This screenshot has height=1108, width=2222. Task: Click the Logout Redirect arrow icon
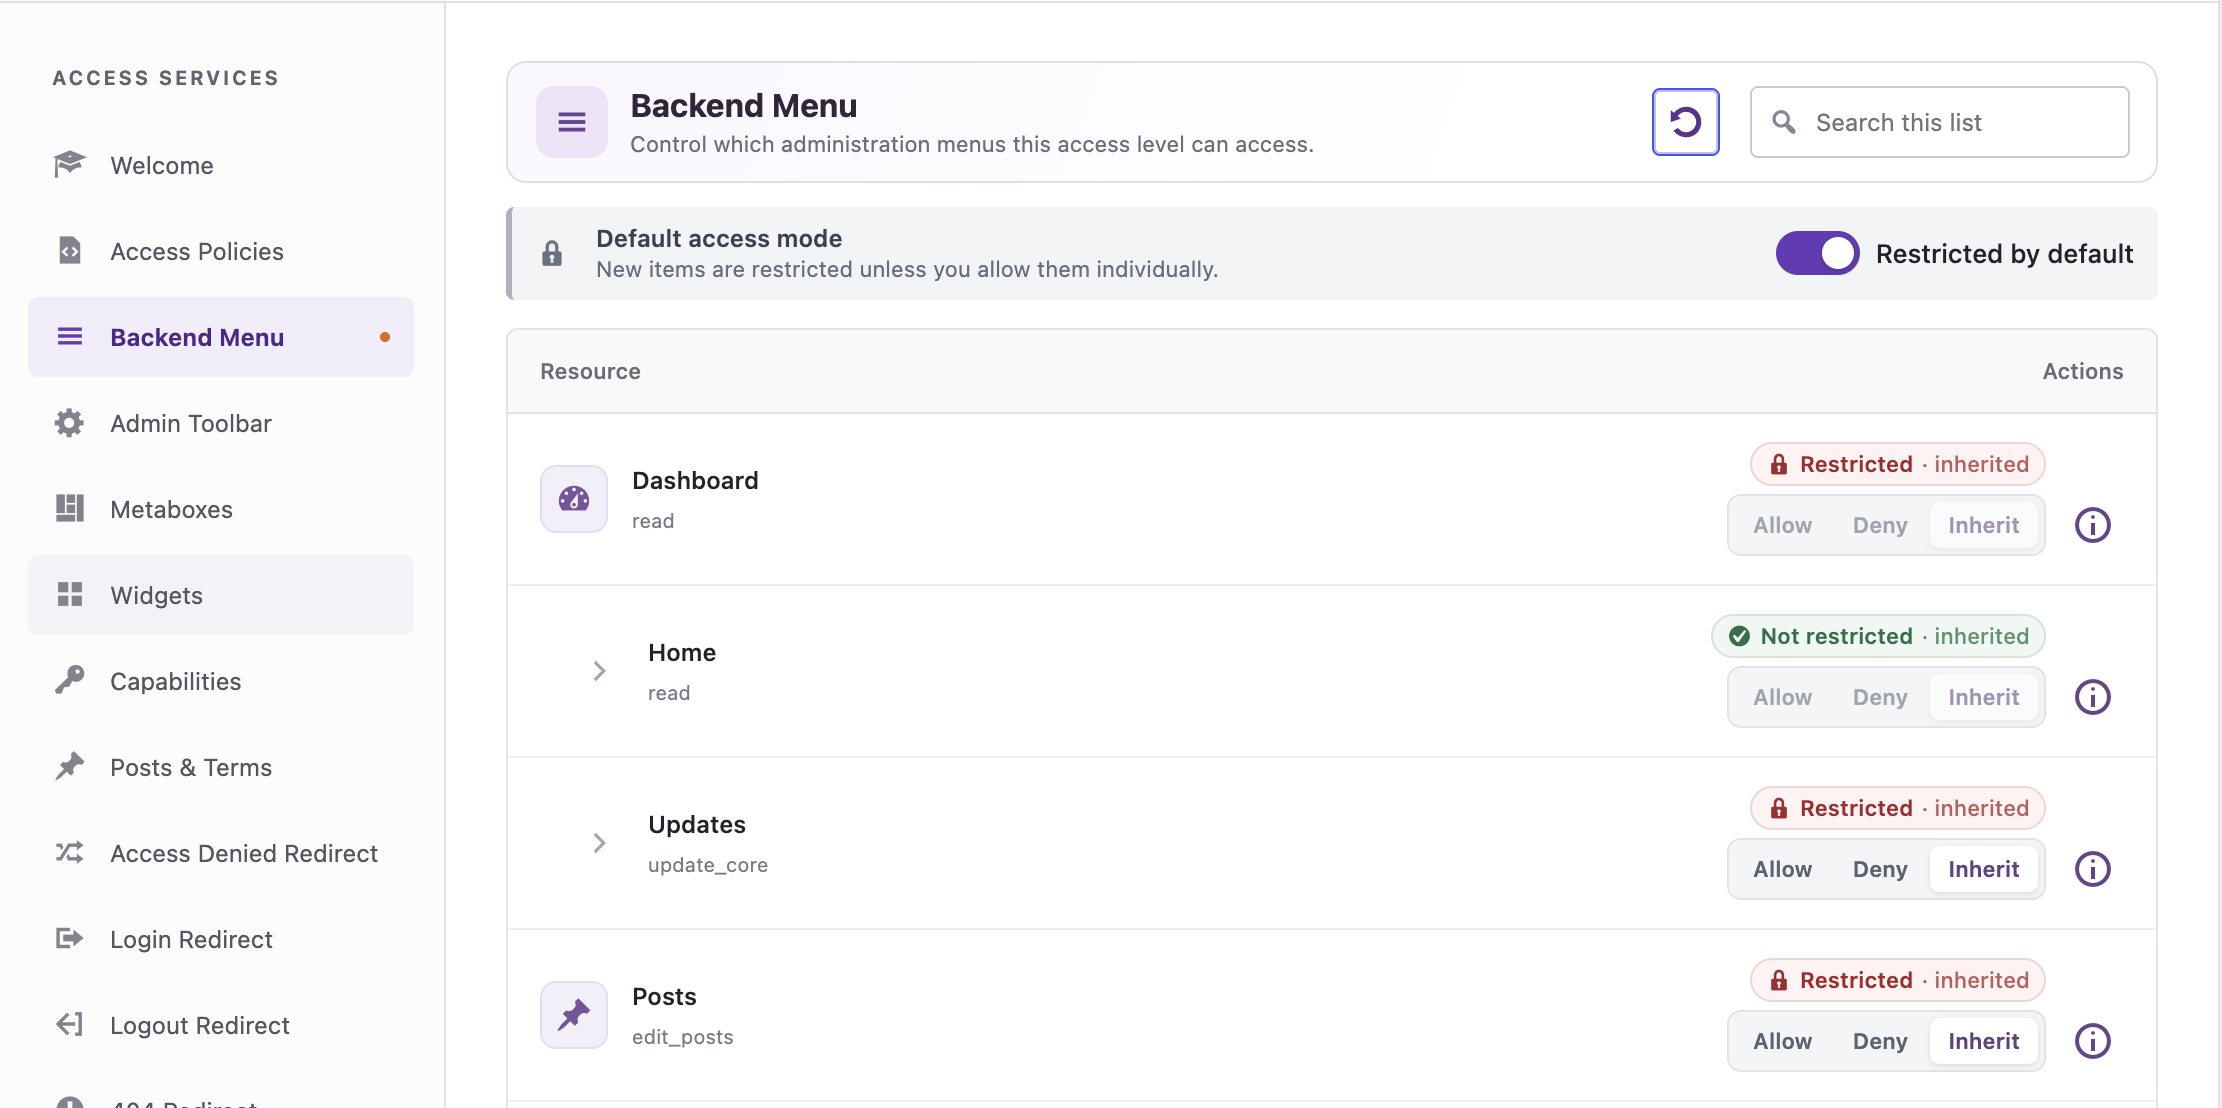tap(69, 1024)
